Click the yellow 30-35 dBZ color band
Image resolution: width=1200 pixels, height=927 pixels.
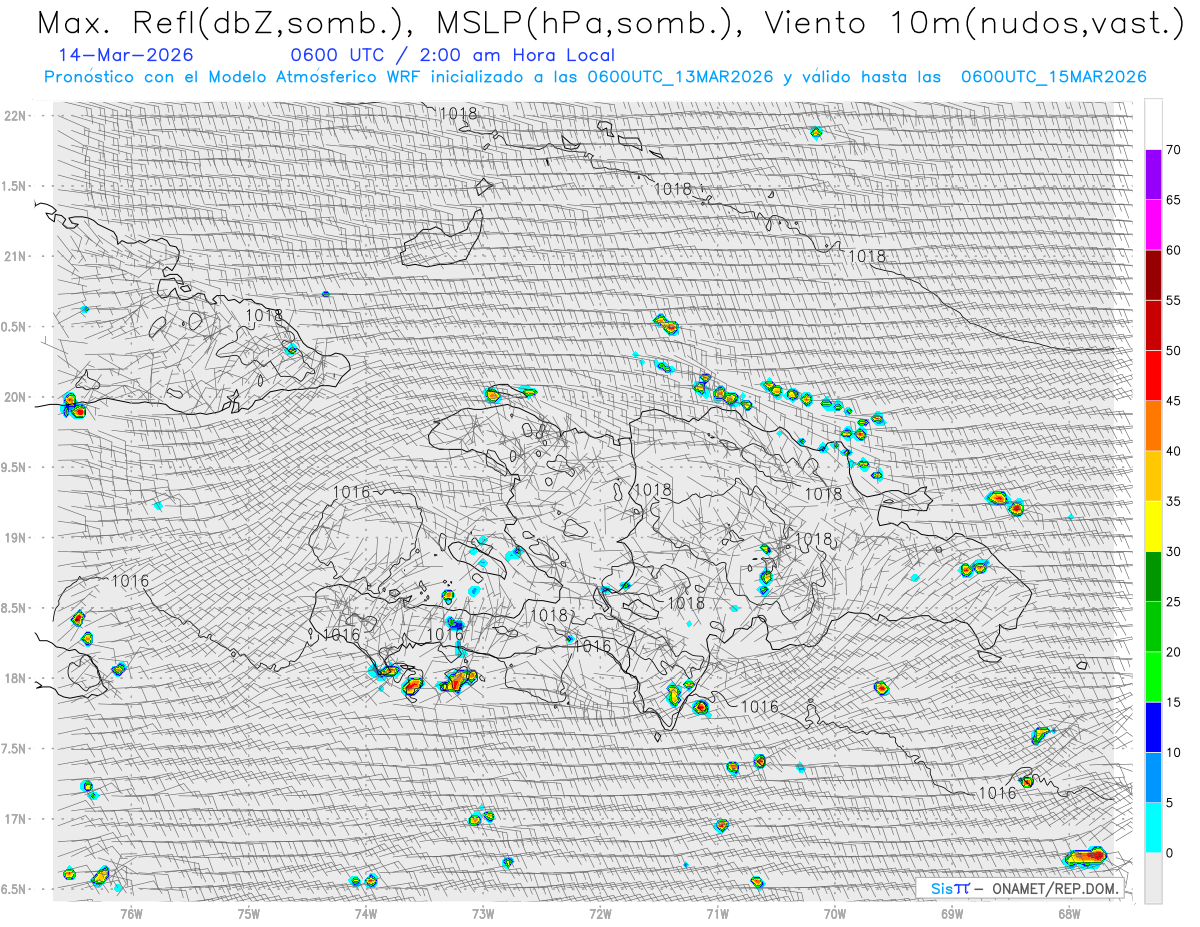pos(1153,526)
